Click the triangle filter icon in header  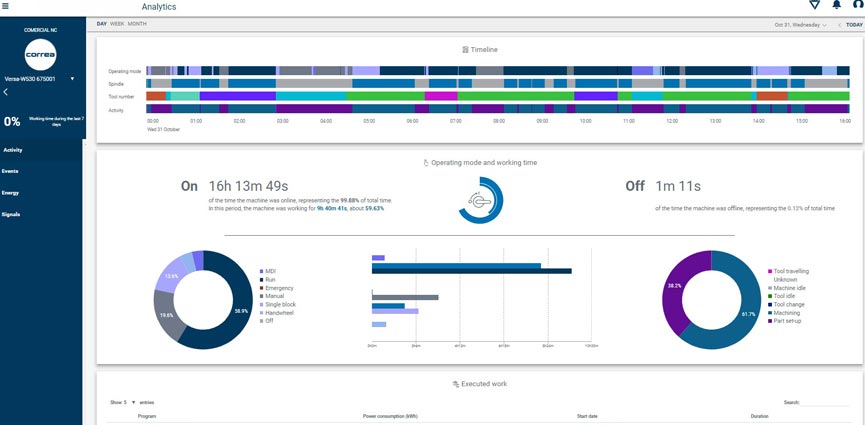point(814,5)
